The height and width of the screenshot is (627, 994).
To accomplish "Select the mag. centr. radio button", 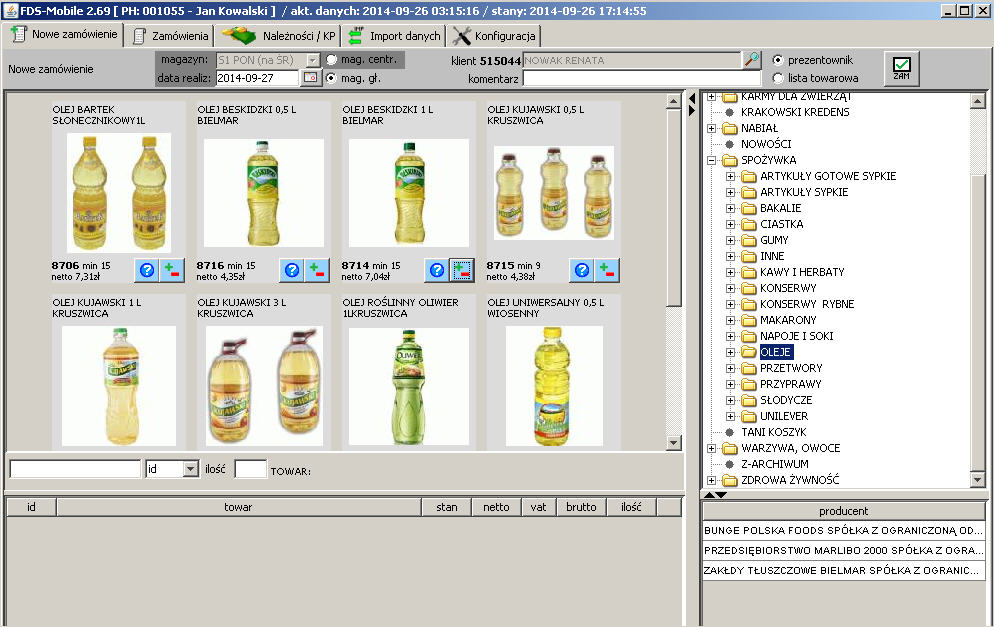I will (x=331, y=60).
